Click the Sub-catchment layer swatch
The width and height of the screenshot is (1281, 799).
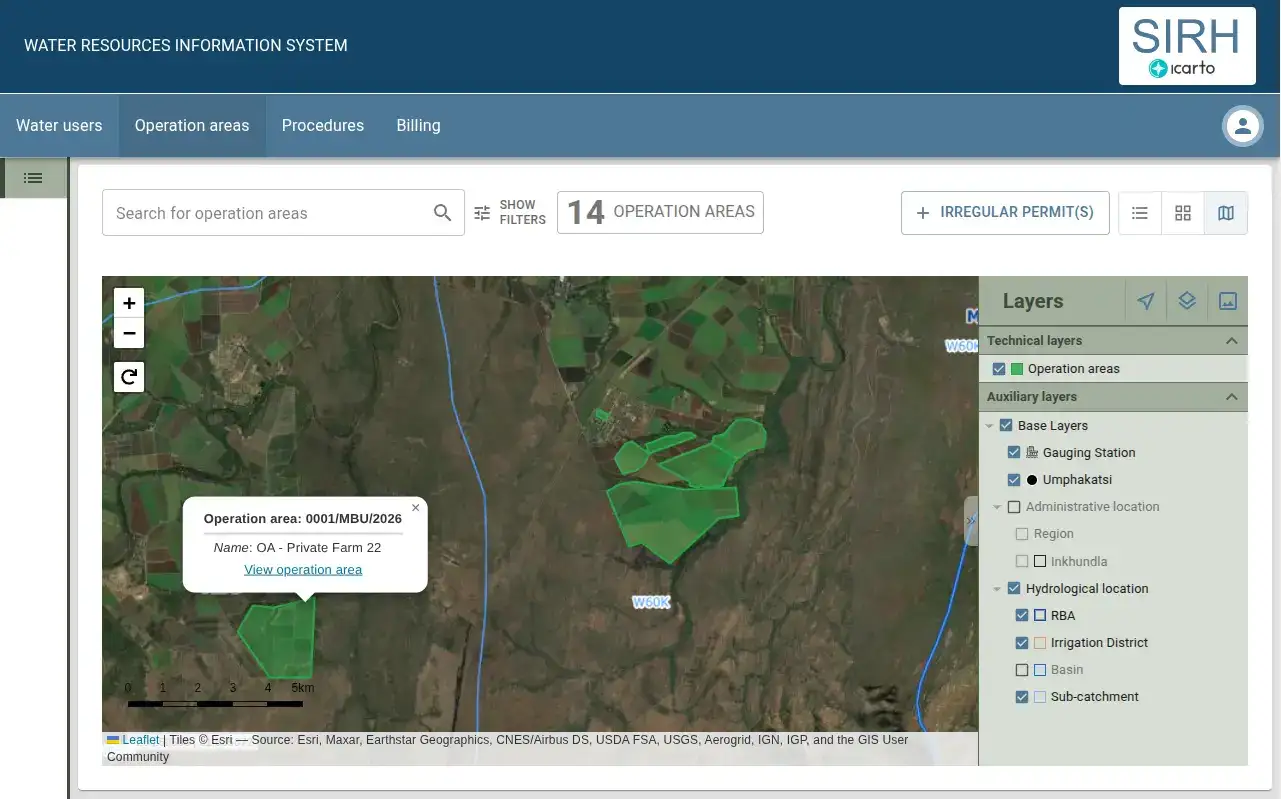click(1040, 697)
